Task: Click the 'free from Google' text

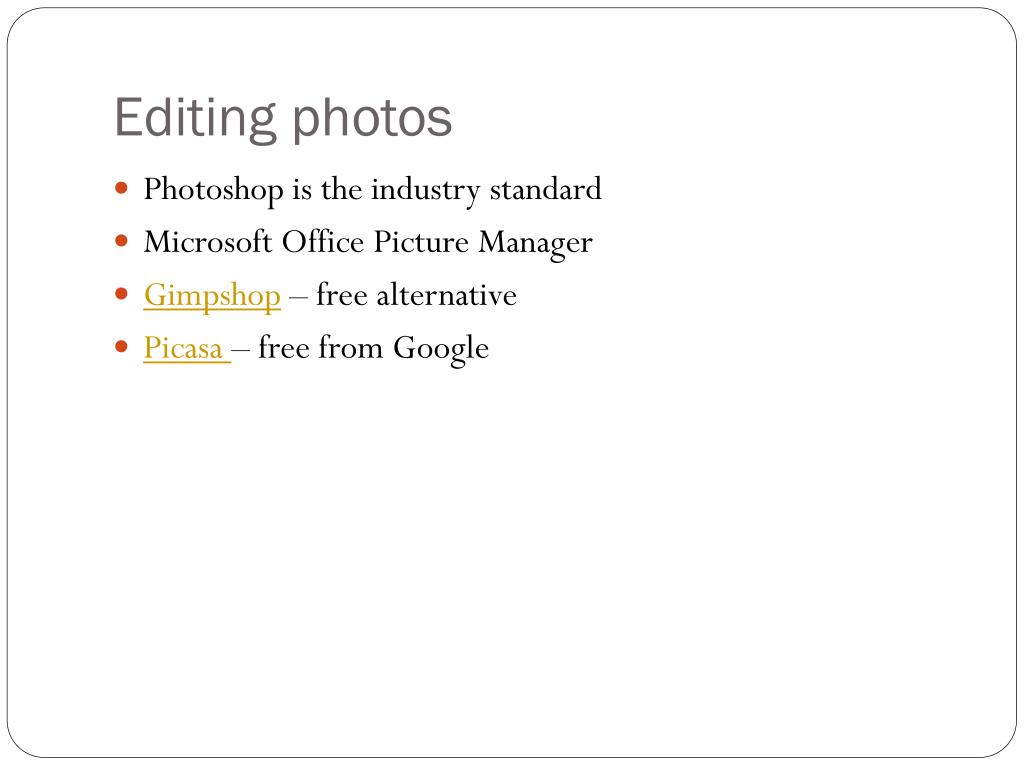Action: click(x=374, y=349)
